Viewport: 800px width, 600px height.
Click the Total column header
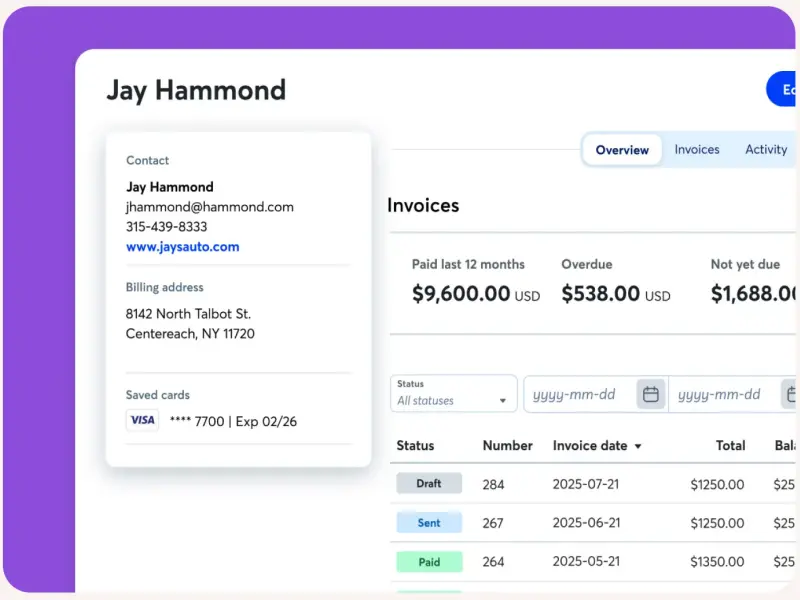730,446
